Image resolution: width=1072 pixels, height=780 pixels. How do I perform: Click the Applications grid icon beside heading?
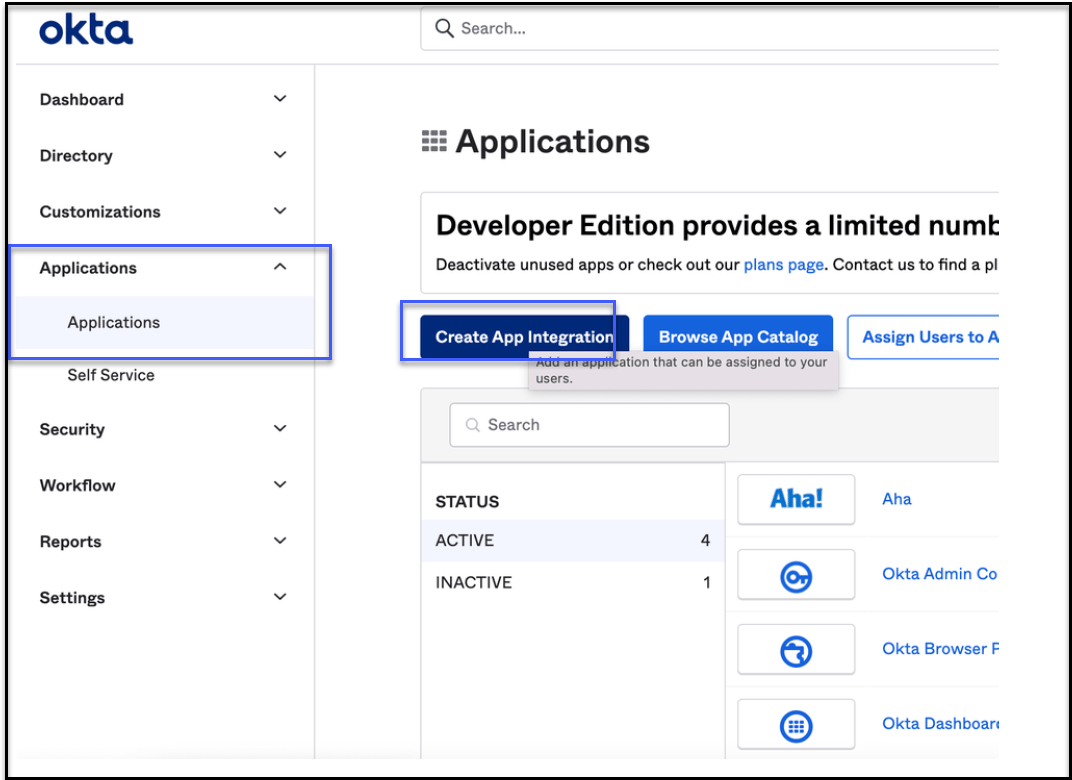point(434,141)
